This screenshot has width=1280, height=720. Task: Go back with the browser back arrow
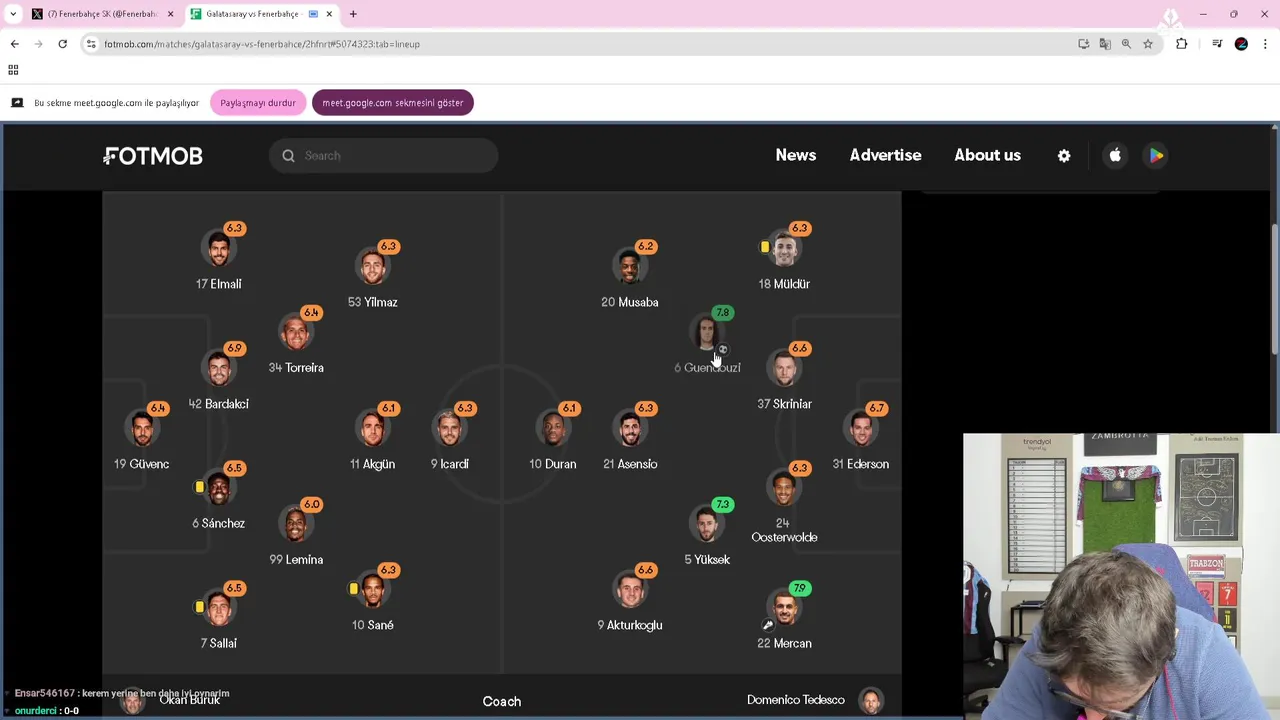pos(14,44)
